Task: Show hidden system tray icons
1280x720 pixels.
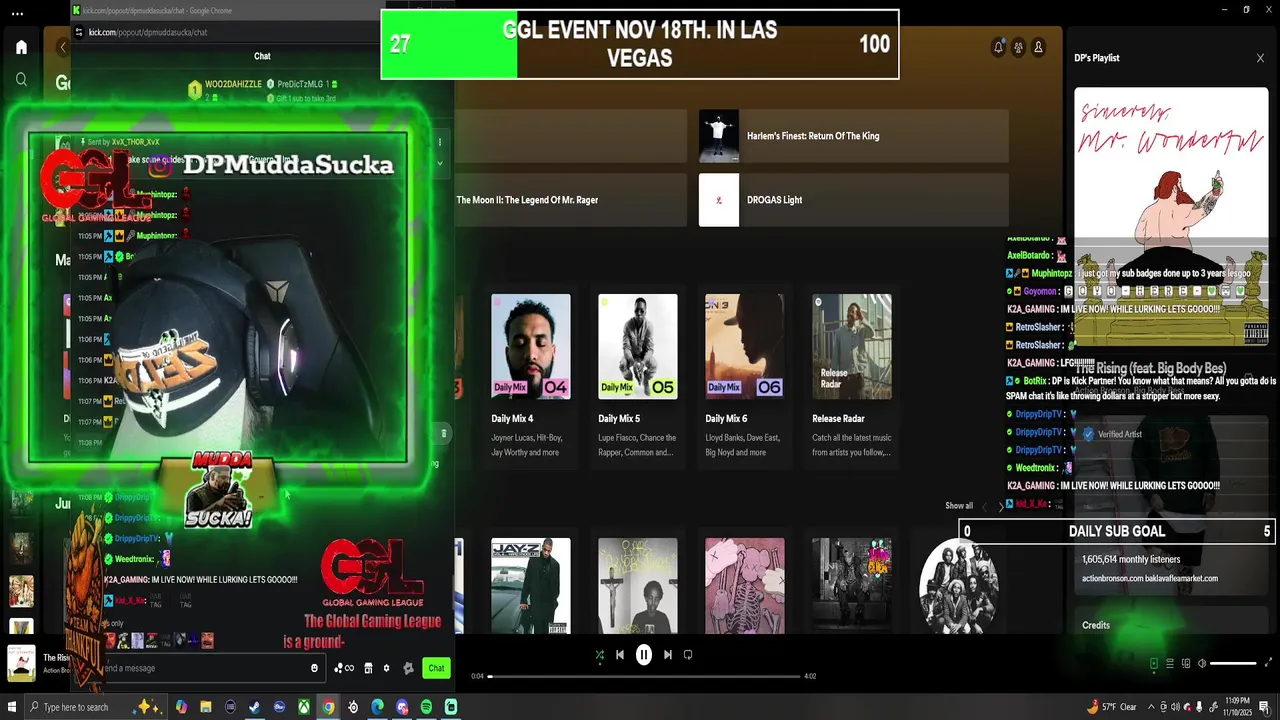Action: (x=1150, y=707)
